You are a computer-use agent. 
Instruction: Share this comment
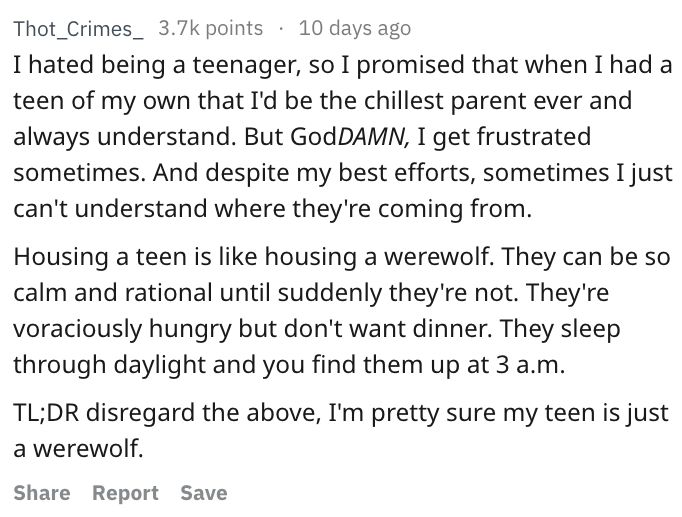tap(42, 493)
